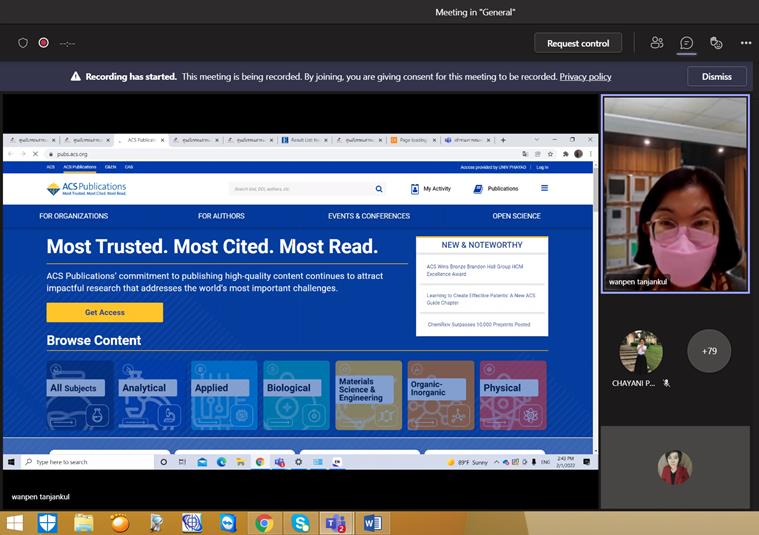
Task: Click the shared screen's Edge taskbar icon
Action: [222, 462]
